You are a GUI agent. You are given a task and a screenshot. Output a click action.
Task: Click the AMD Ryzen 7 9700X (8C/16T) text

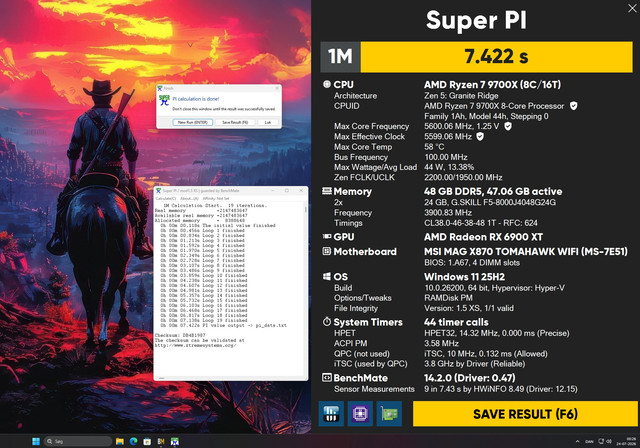pos(492,84)
